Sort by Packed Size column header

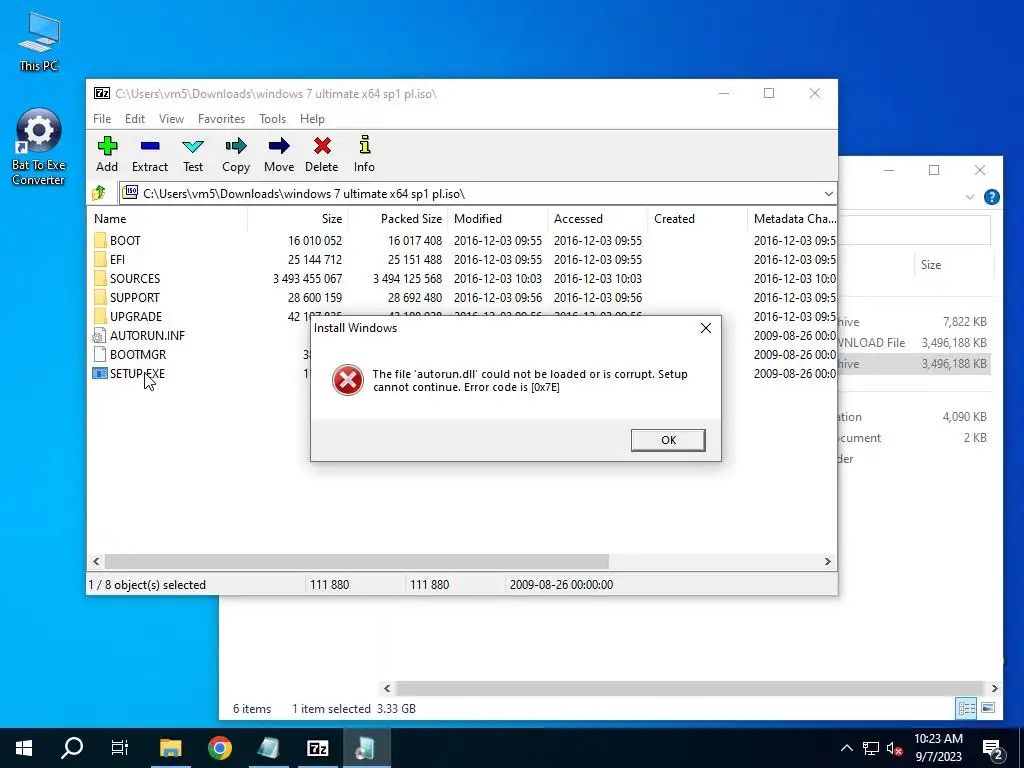(398, 219)
